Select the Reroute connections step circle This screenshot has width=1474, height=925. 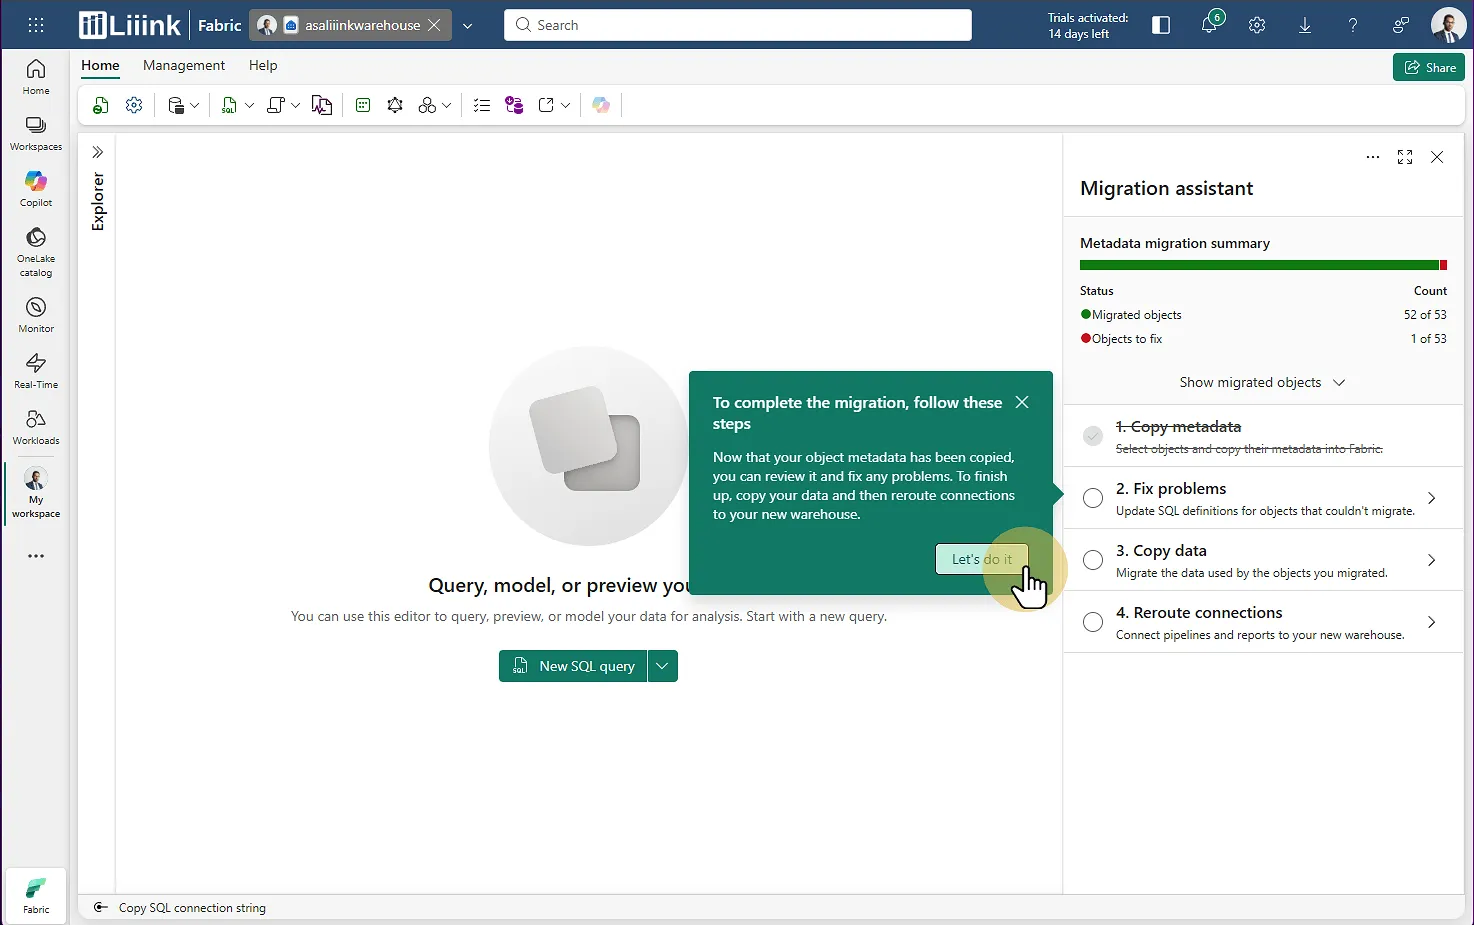click(1093, 622)
